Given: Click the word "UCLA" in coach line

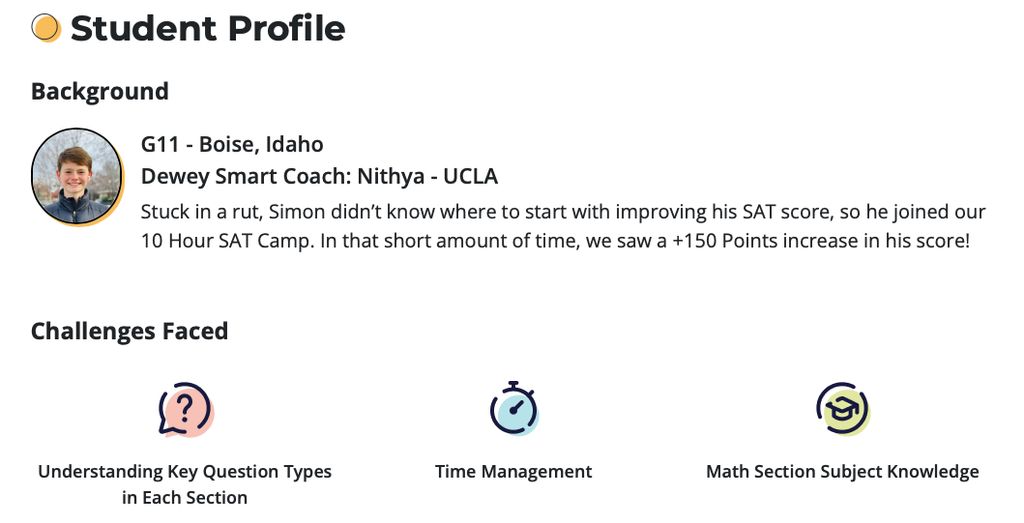Looking at the screenshot, I should pos(470,177).
